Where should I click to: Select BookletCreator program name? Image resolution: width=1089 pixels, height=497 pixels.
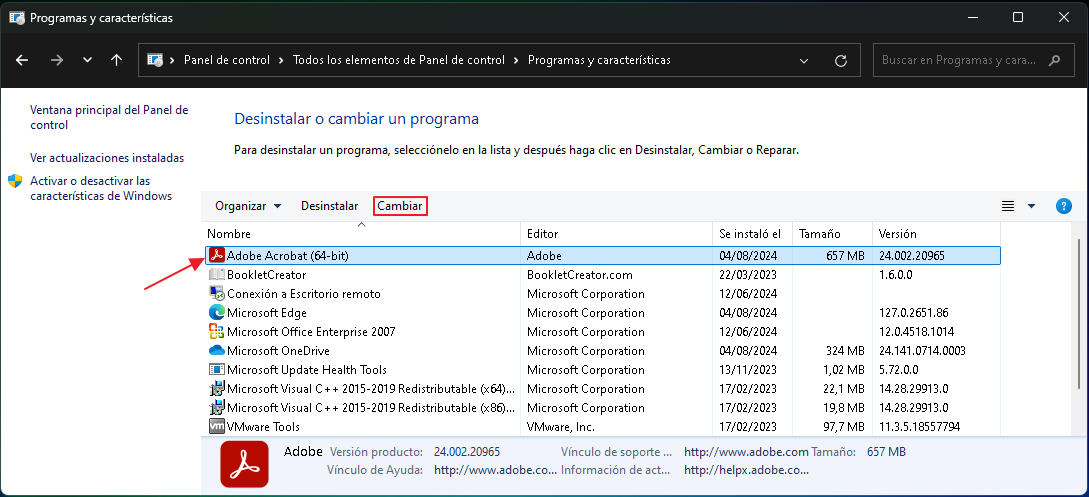tap(267, 275)
